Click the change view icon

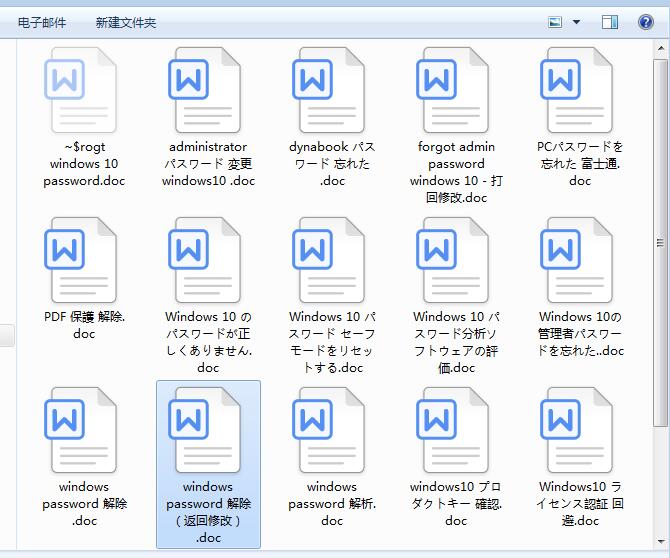[555, 22]
